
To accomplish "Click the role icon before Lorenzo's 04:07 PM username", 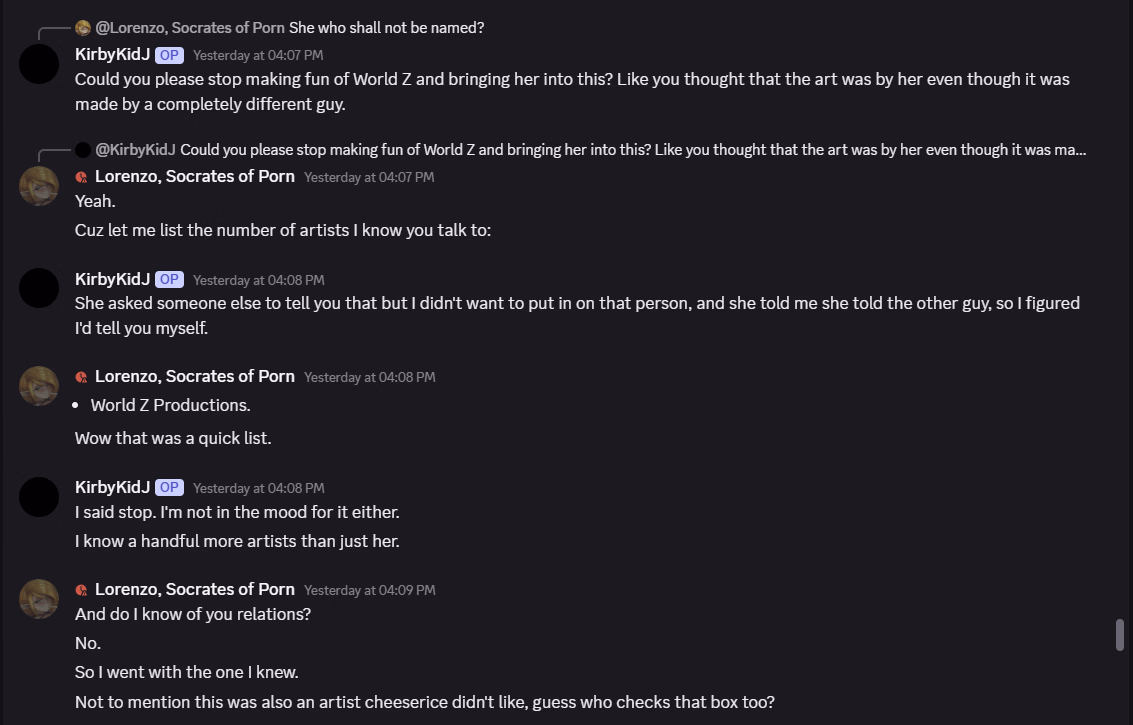I will point(82,177).
